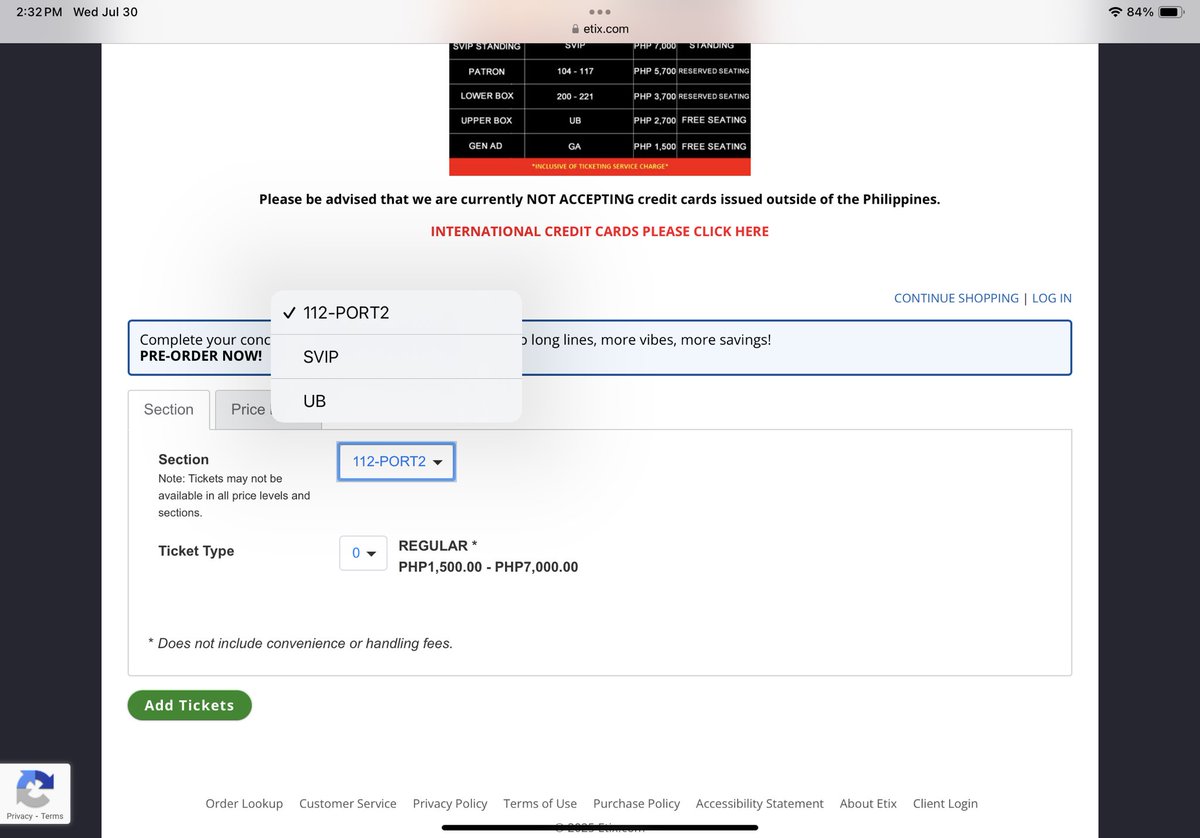The height and width of the screenshot is (838, 1200).
Task: Open the Privacy Policy footer link
Action: point(450,803)
